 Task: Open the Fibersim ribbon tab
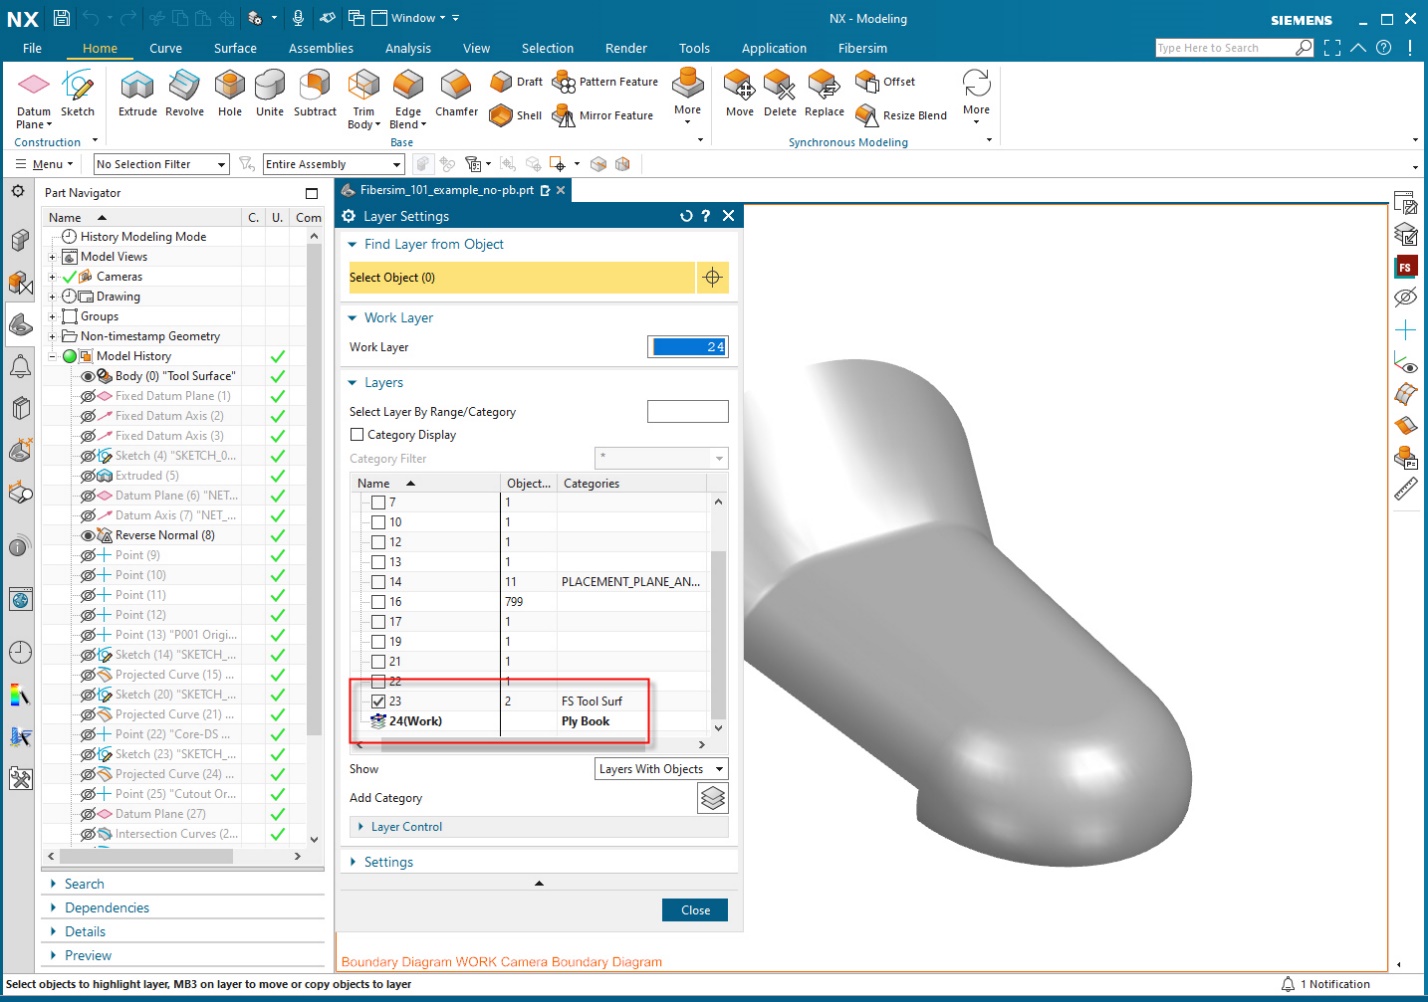tap(861, 47)
